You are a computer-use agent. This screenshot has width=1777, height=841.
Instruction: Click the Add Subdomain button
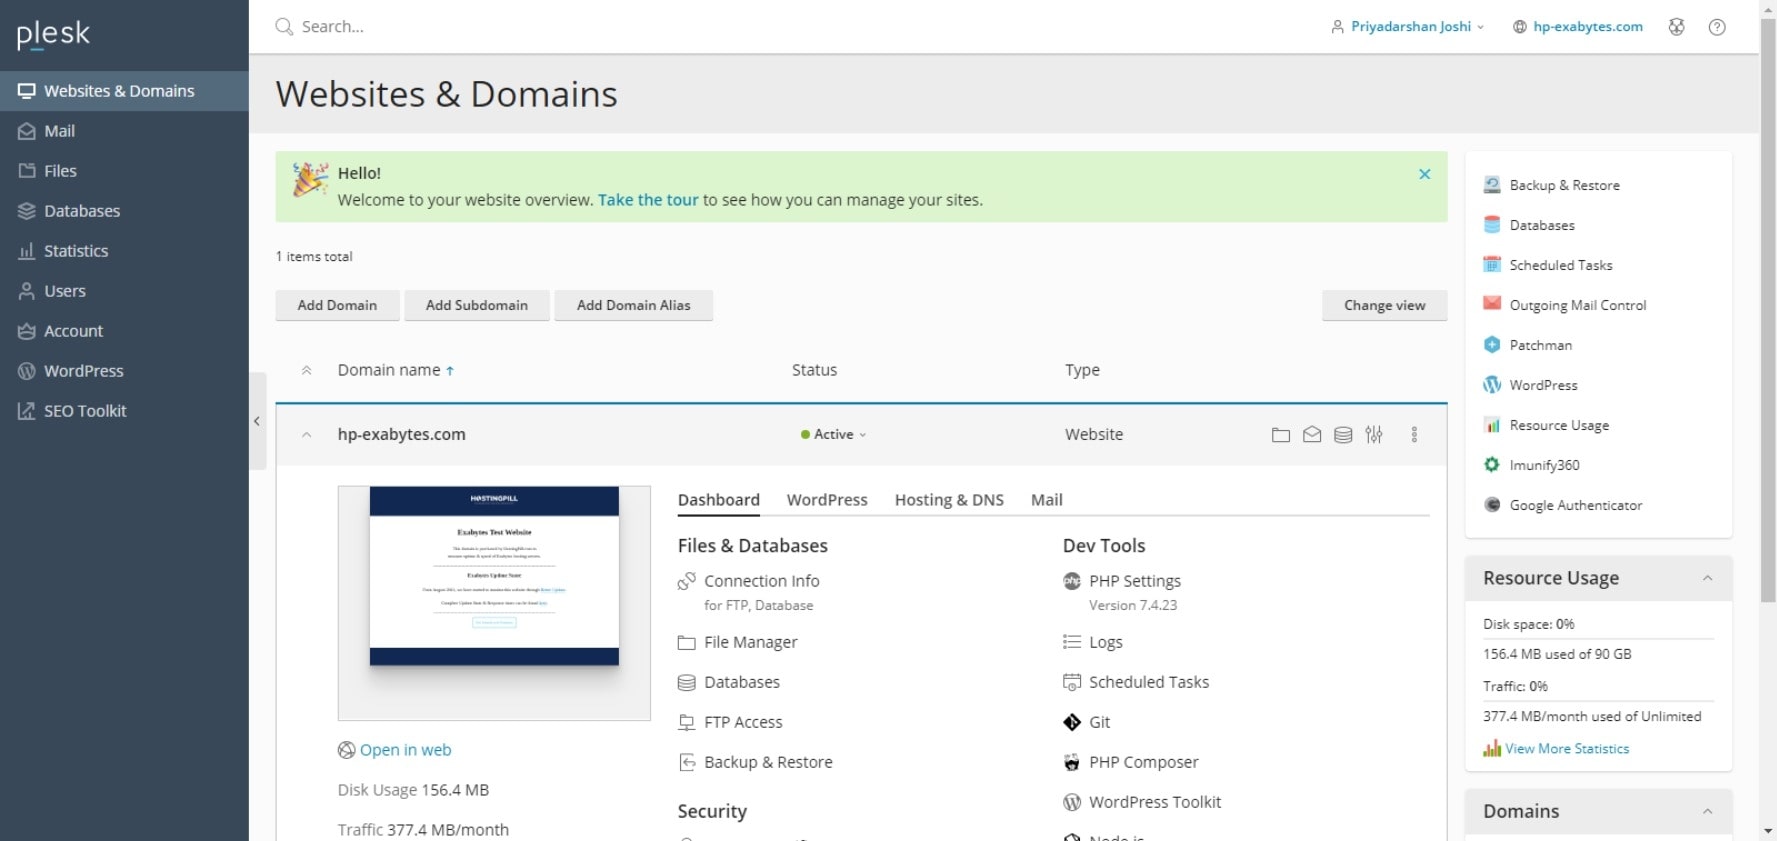pyautogui.click(x=477, y=305)
